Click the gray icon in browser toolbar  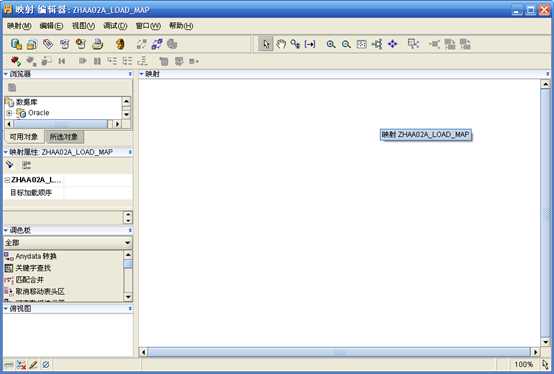[x=12, y=88]
